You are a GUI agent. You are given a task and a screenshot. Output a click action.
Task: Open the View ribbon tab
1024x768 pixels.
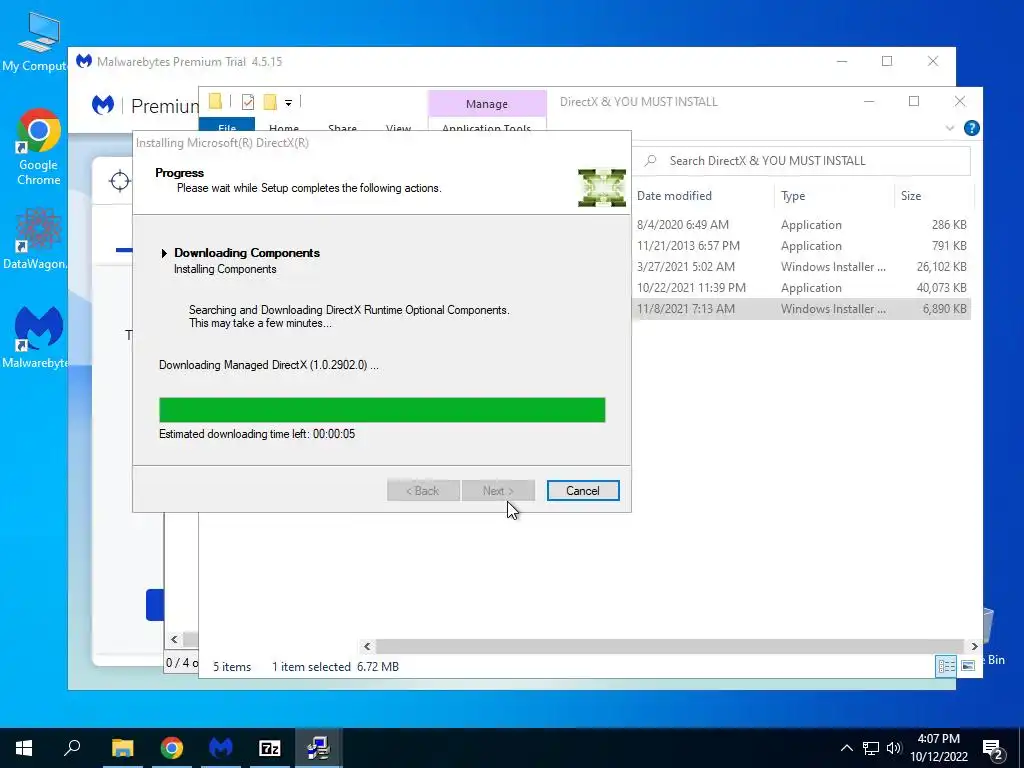[398, 127]
